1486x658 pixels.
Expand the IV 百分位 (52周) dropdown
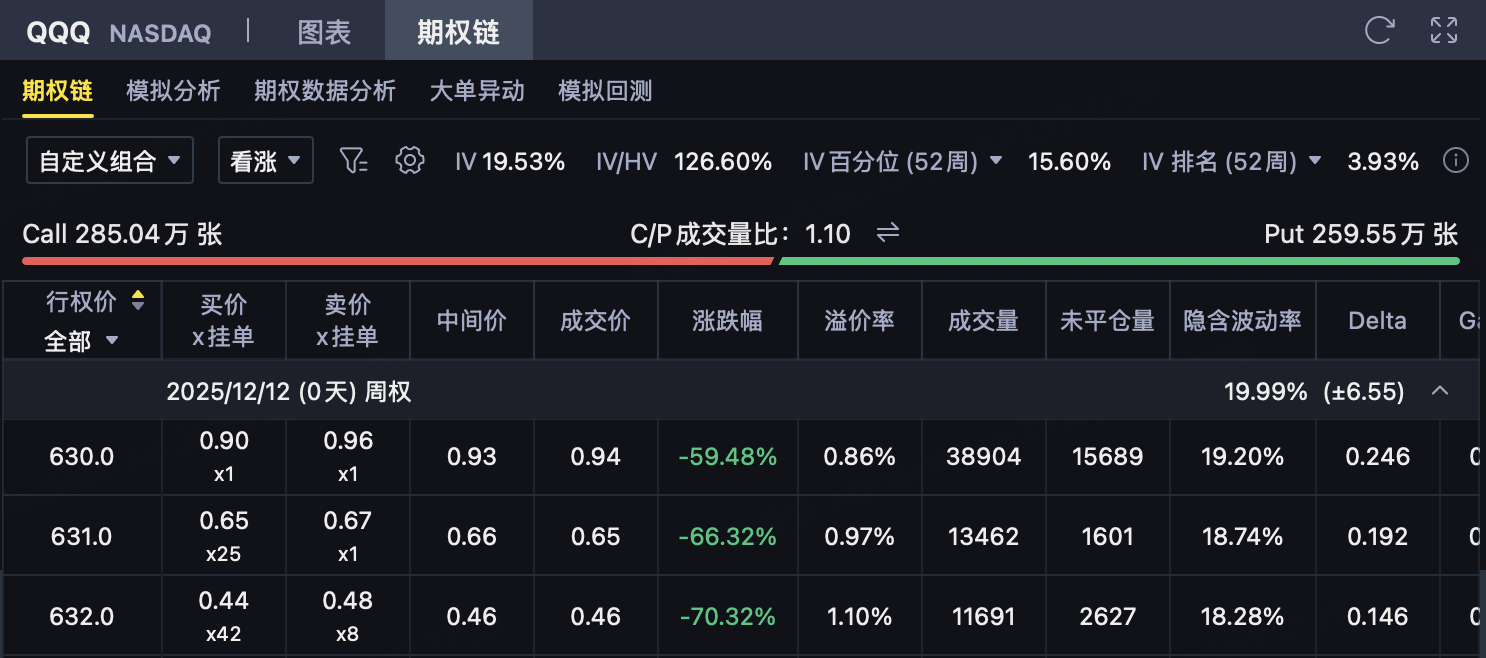(x=996, y=161)
